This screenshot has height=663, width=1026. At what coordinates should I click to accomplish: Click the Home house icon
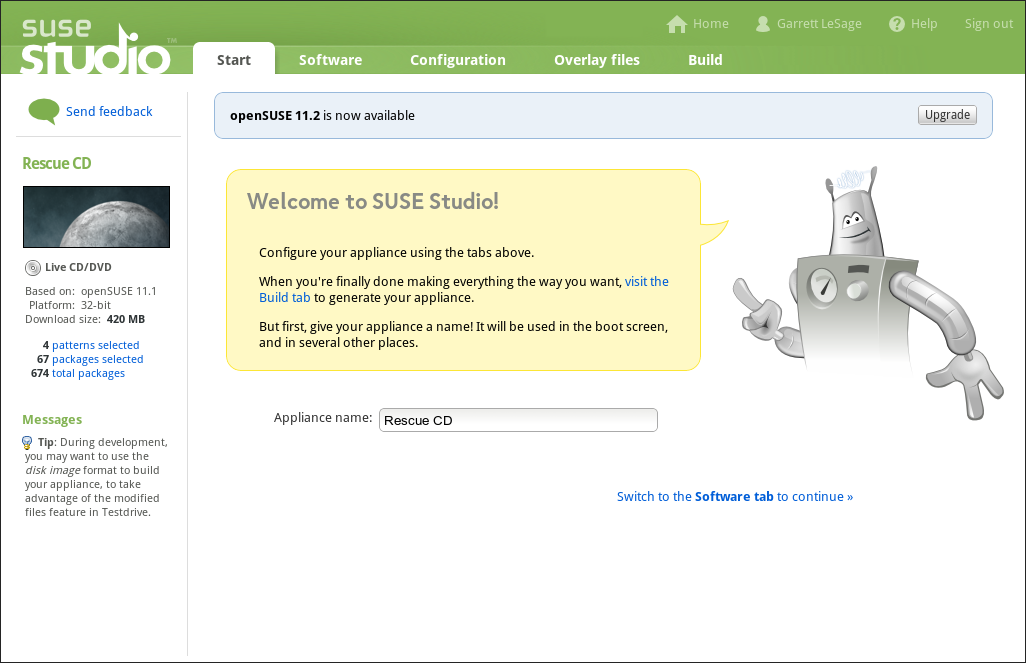click(677, 24)
